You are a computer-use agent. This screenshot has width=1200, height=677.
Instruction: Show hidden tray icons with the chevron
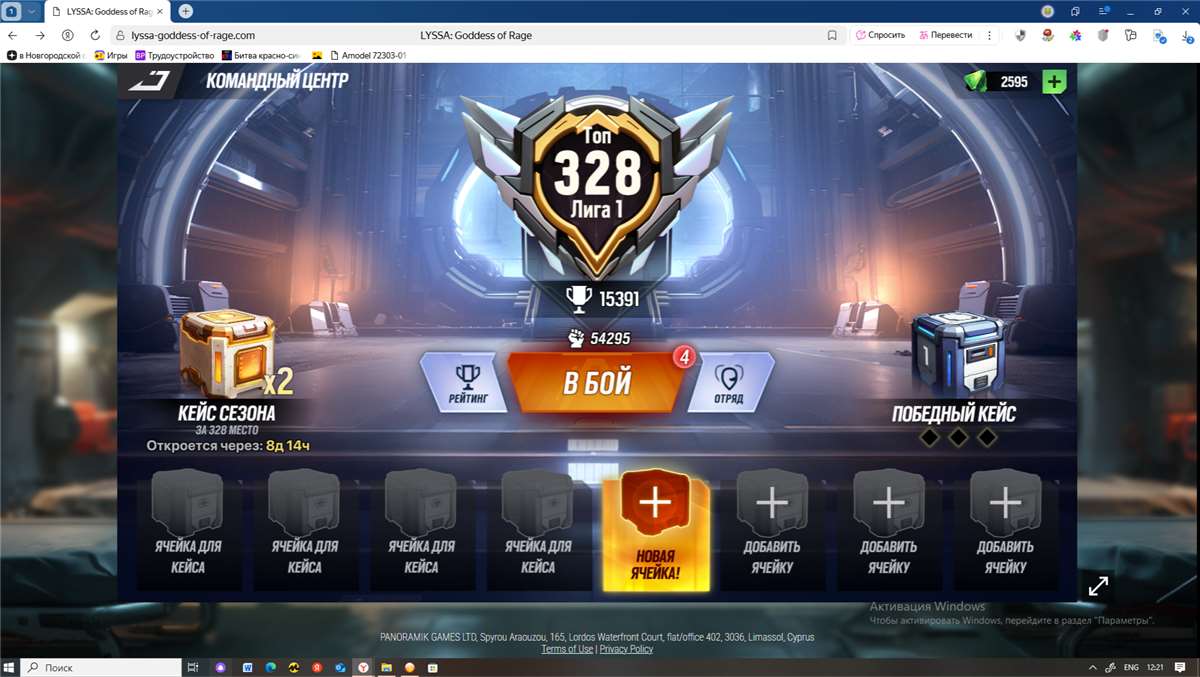point(1091,667)
